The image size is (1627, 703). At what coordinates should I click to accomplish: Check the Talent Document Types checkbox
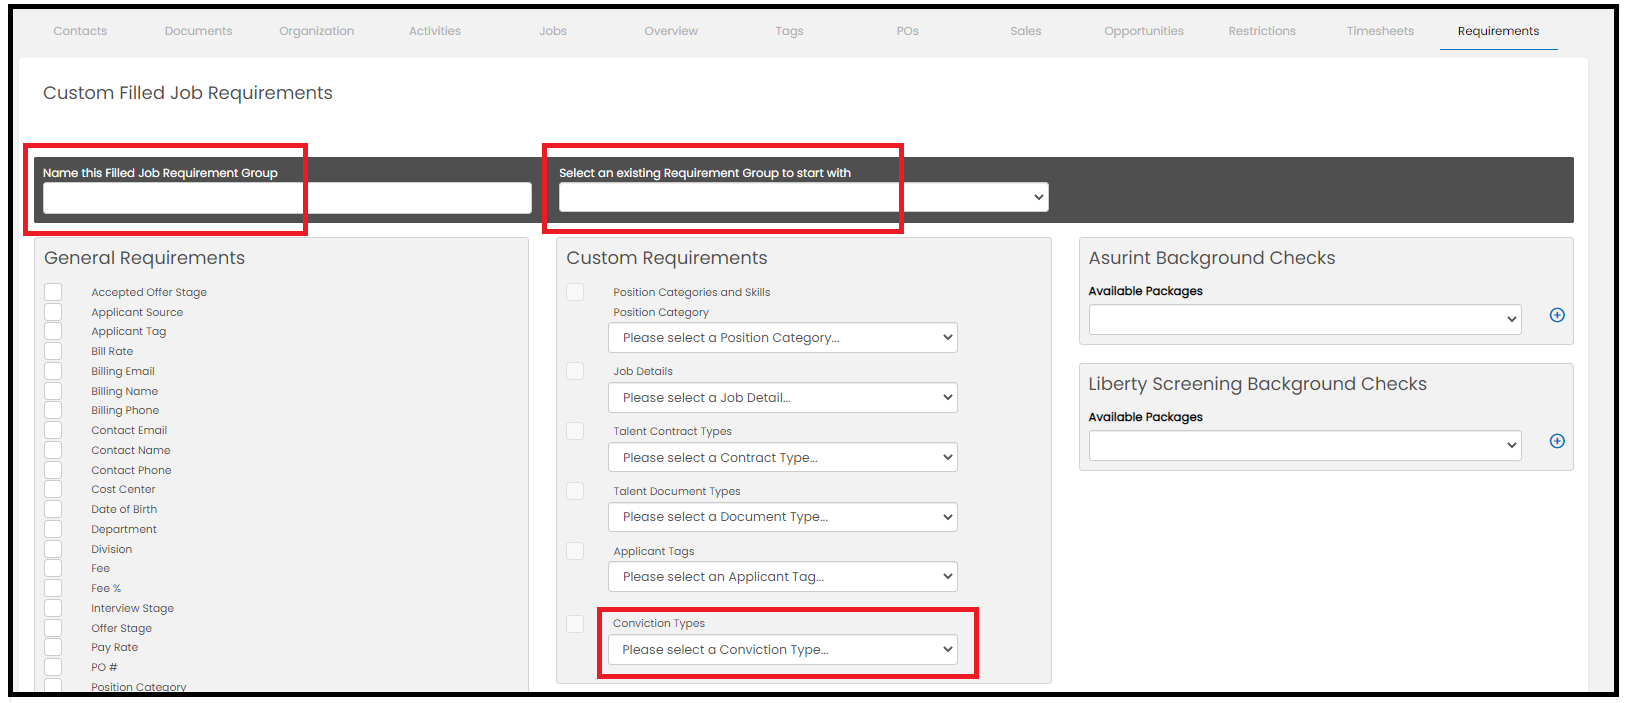[575, 491]
